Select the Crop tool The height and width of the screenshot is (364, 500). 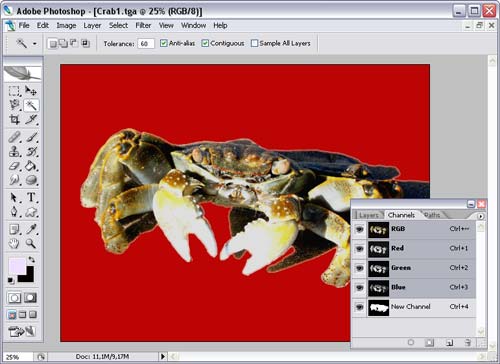tap(14, 119)
